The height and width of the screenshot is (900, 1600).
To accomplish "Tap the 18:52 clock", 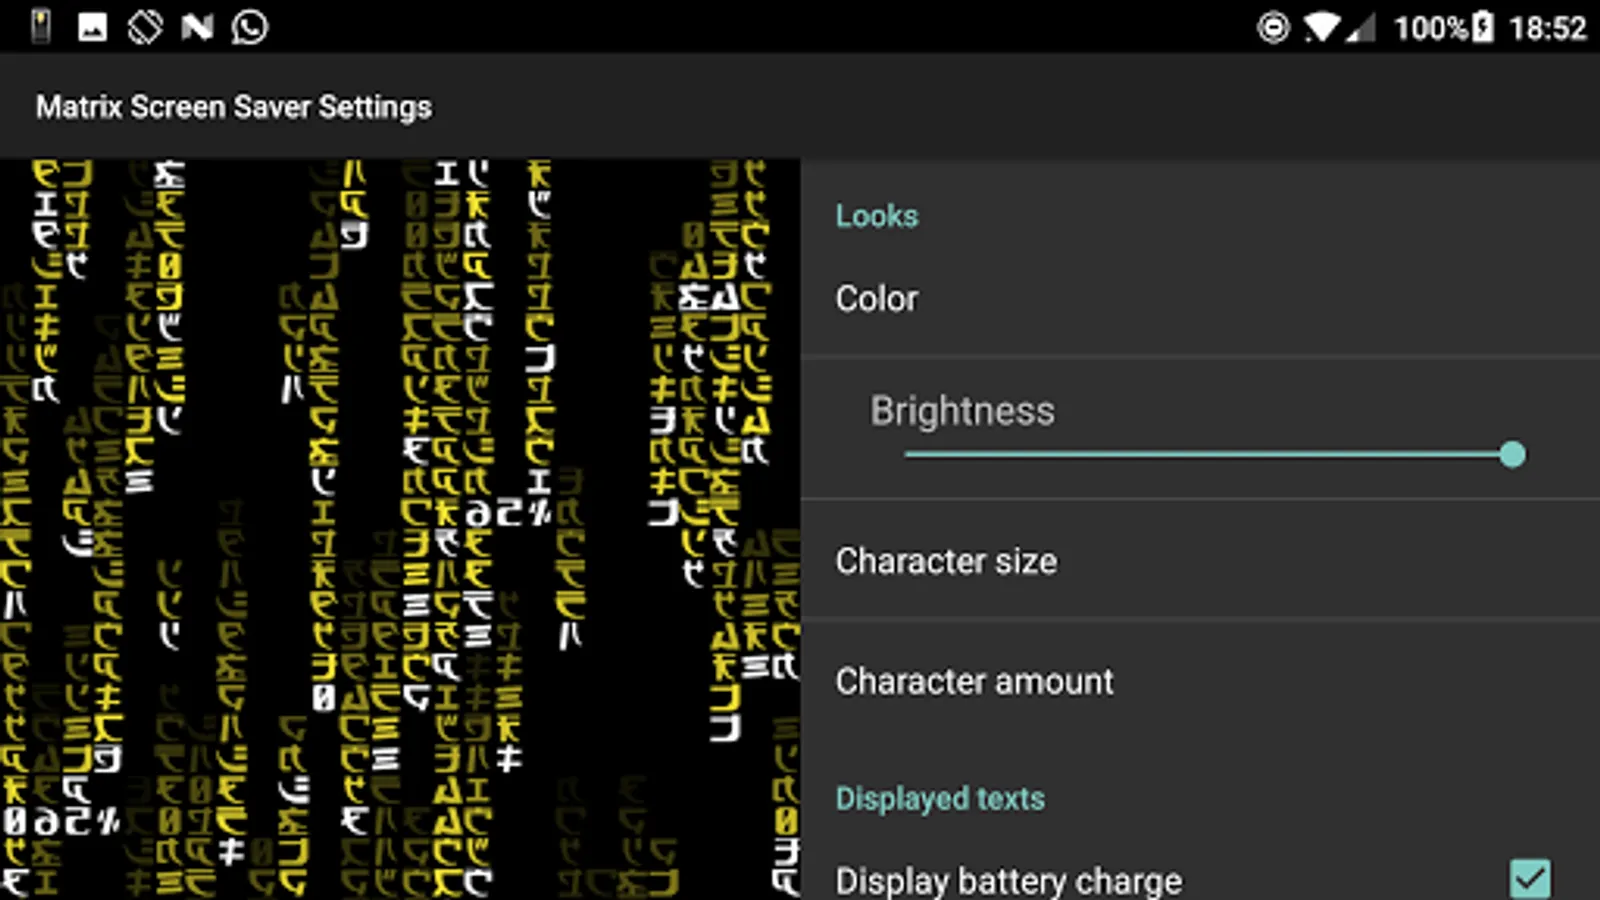I will point(1548,28).
